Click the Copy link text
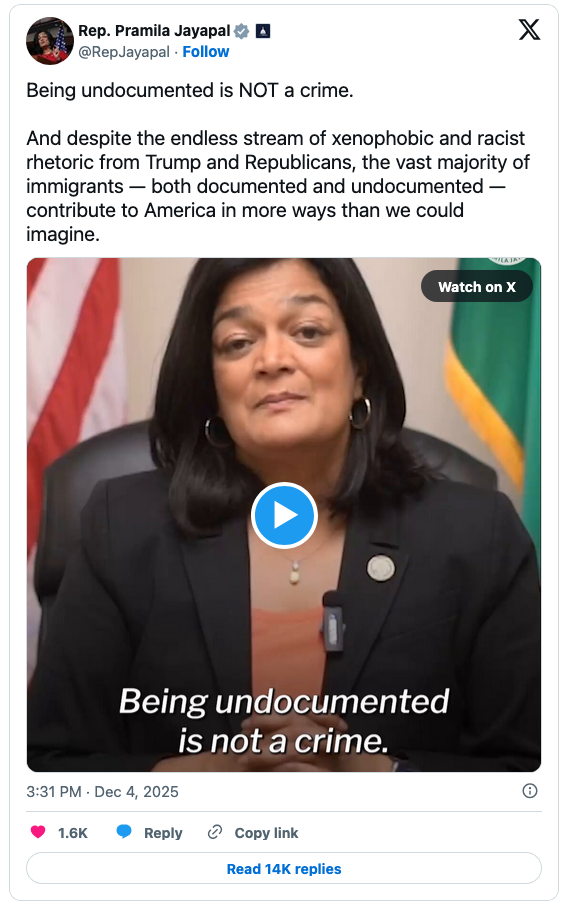The width and height of the screenshot is (568, 908). (266, 833)
